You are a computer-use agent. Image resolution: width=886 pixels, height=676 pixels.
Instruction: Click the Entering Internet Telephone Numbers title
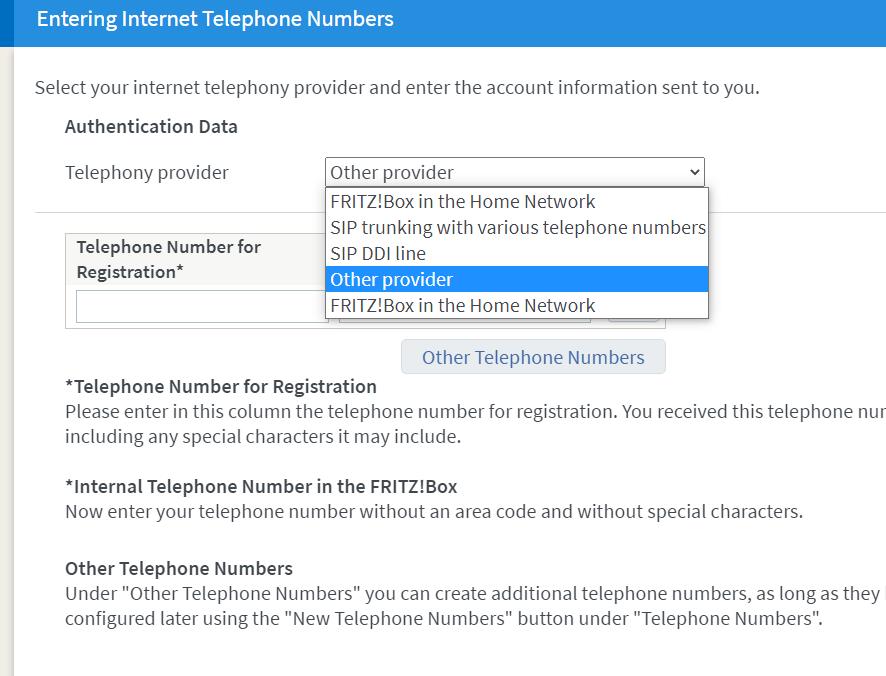[215, 19]
